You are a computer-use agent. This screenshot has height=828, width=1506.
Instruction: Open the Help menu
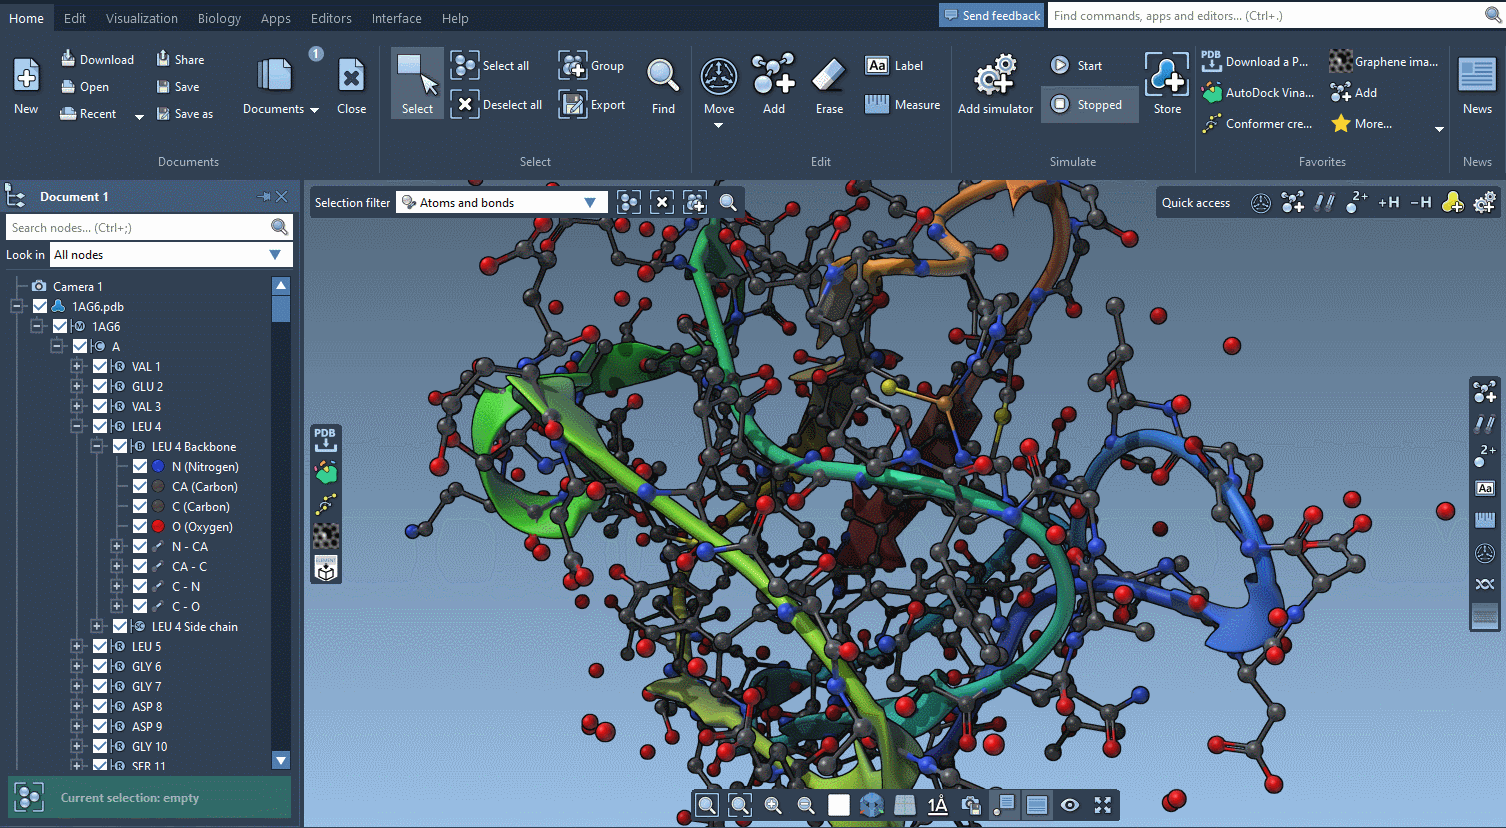click(x=455, y=18)
